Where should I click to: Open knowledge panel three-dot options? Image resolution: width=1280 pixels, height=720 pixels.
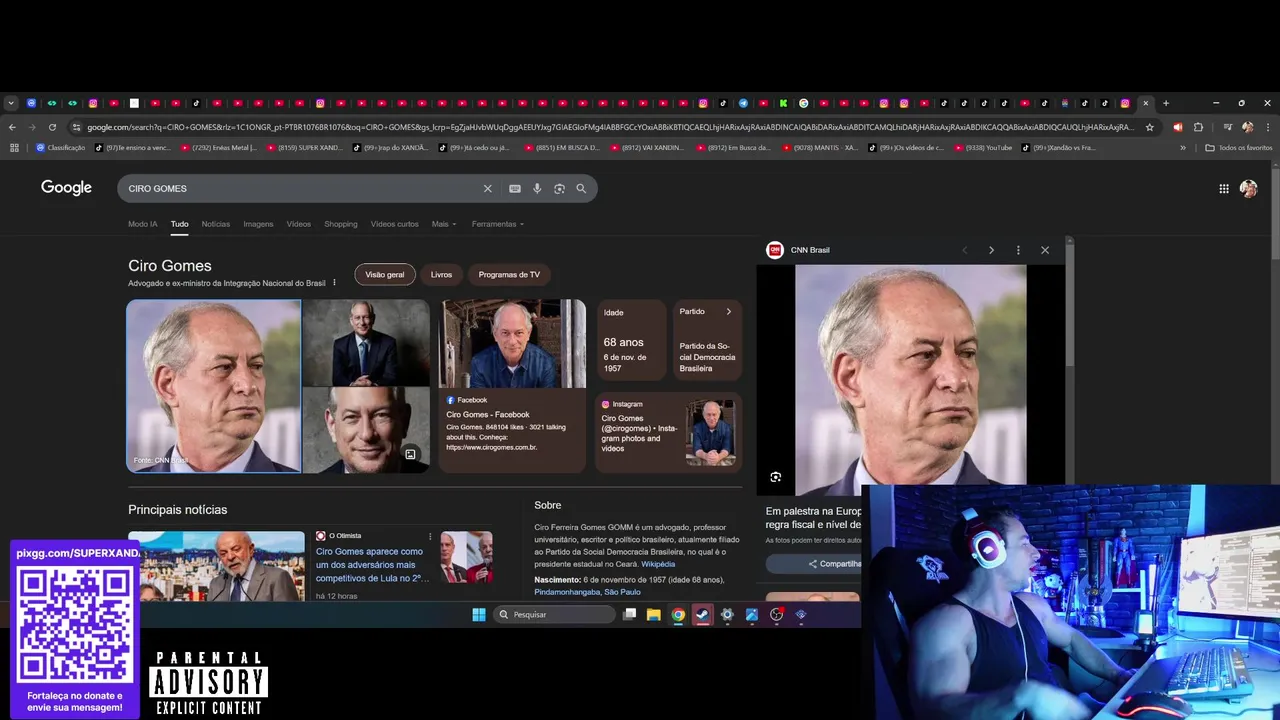coord(334,283)
